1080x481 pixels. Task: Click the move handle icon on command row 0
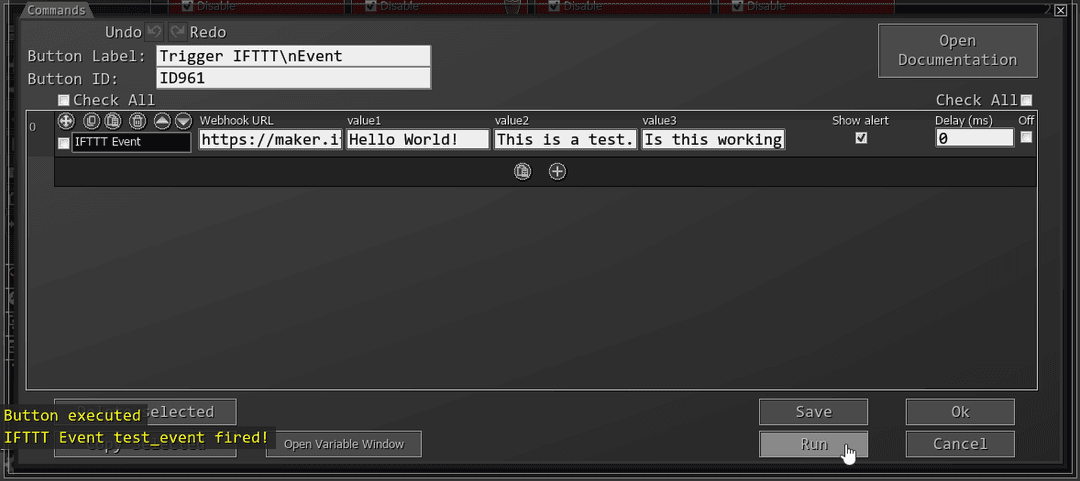coord(65,121)
